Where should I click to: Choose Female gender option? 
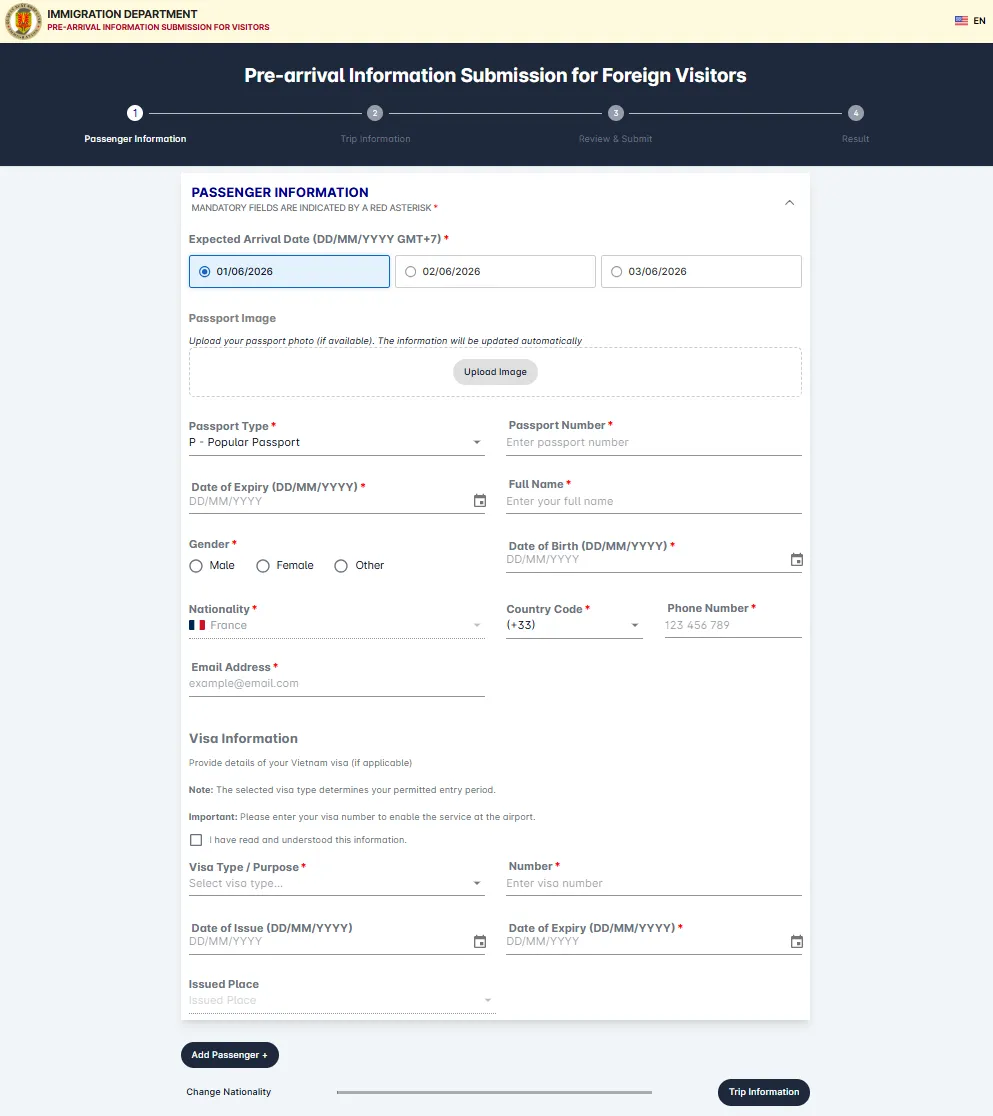point(285,565)
